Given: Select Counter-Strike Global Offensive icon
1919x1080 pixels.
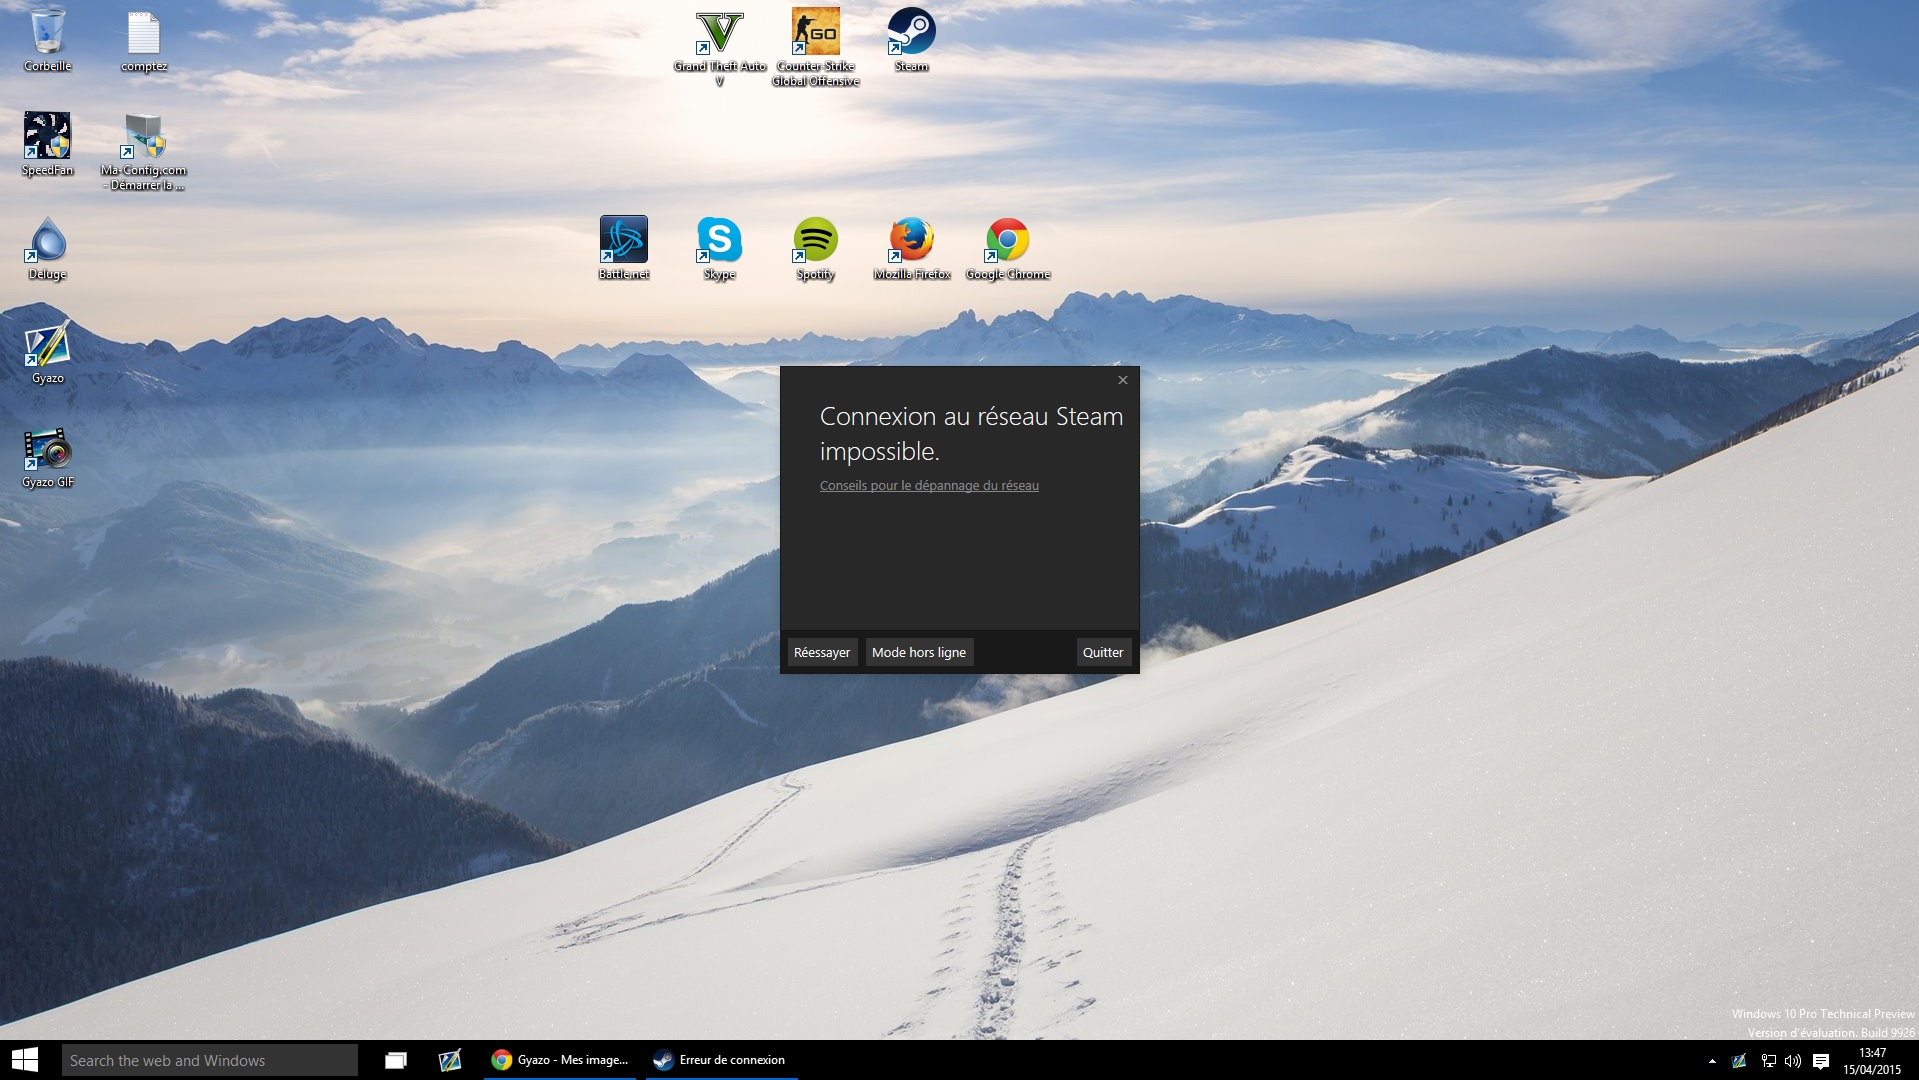Looking at the screenshot, I should click(816, 47).
